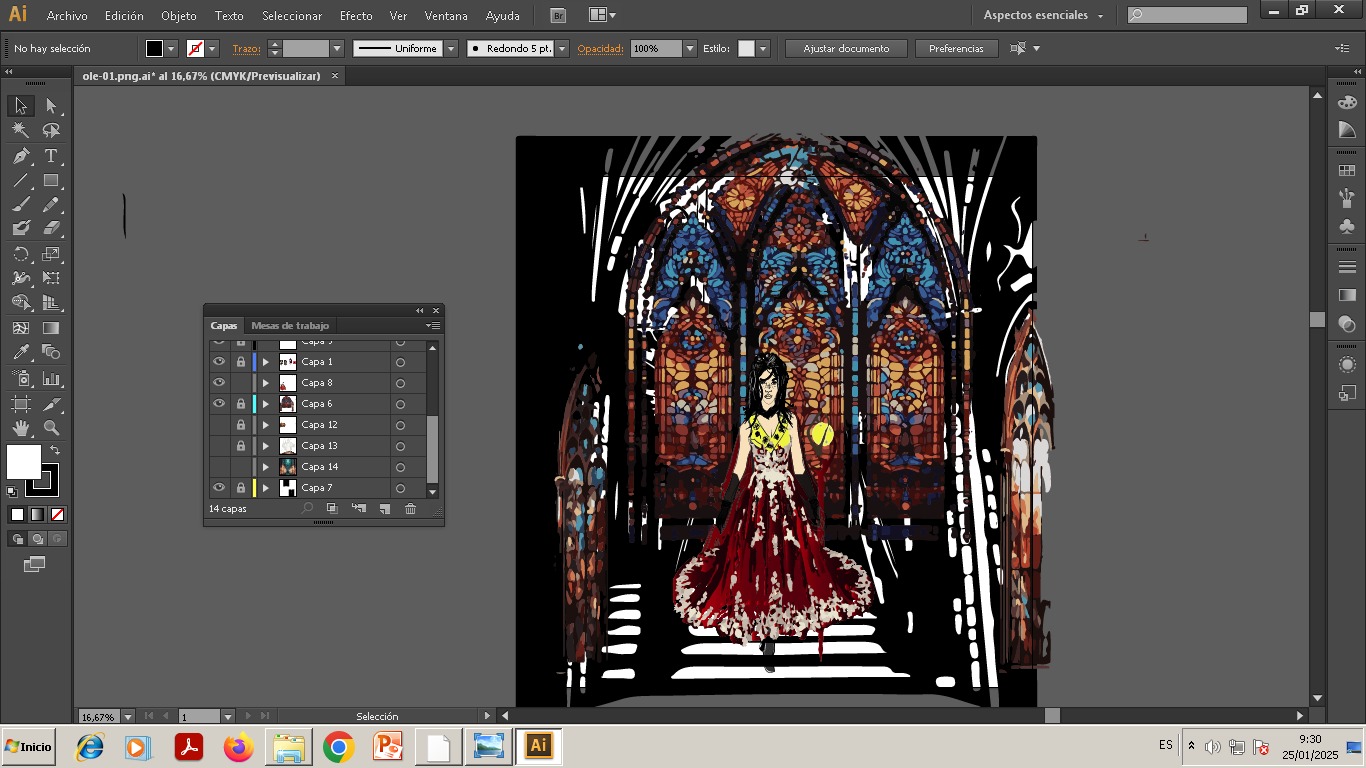The image size is (1366, 768).
Task: Expand Capa 1 layer contents
Action: 266,362
